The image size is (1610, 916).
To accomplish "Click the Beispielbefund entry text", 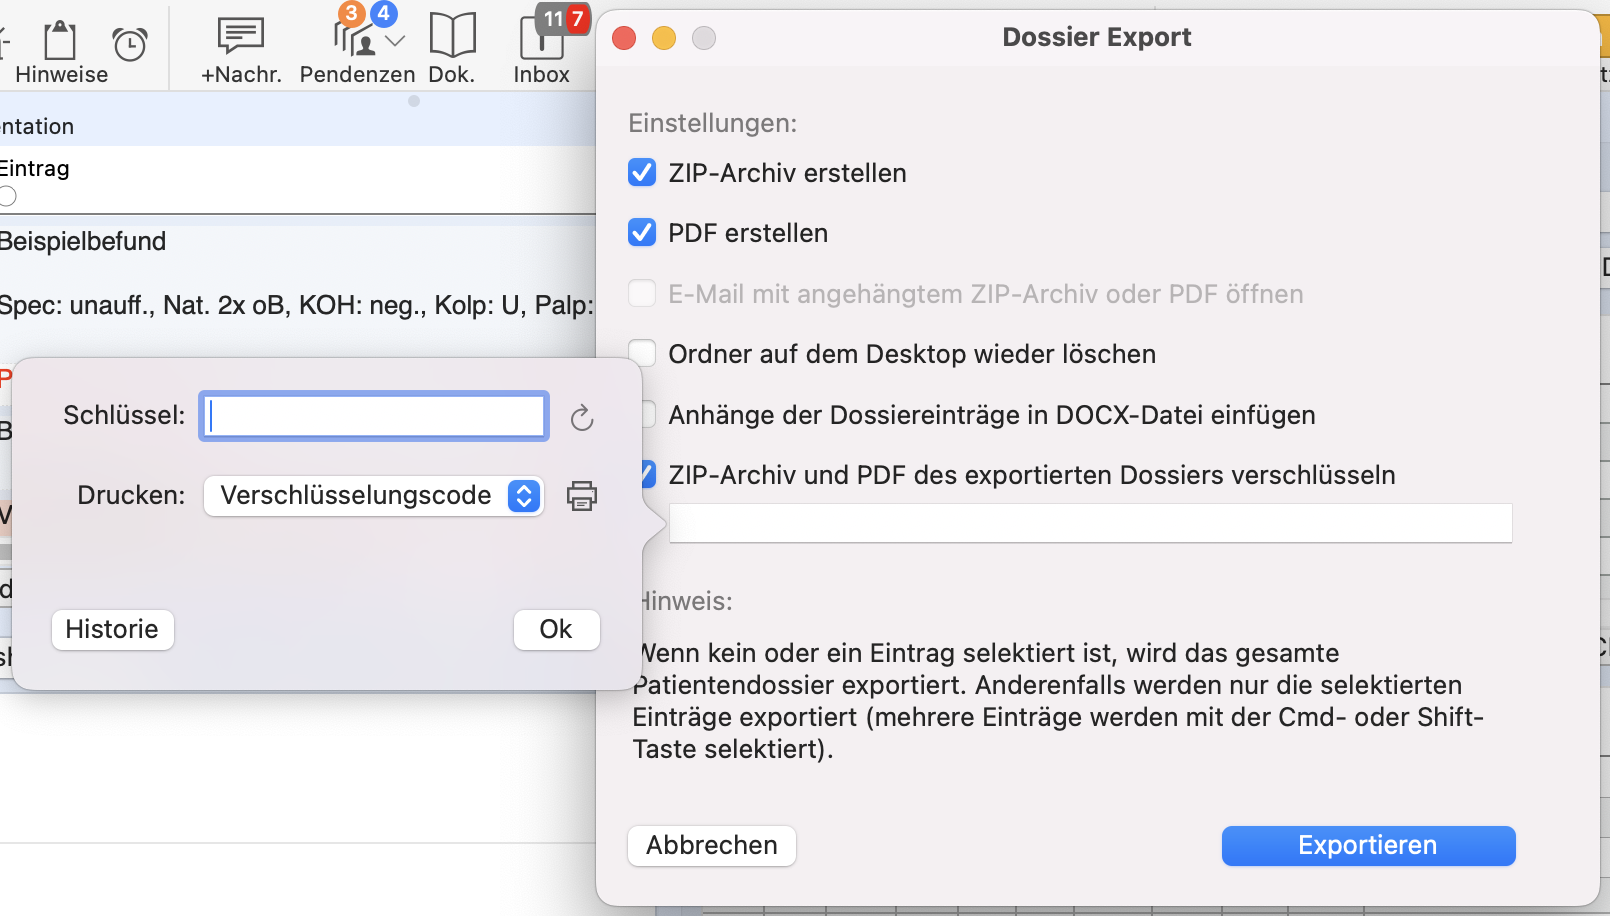I will (x=83, y=241).
